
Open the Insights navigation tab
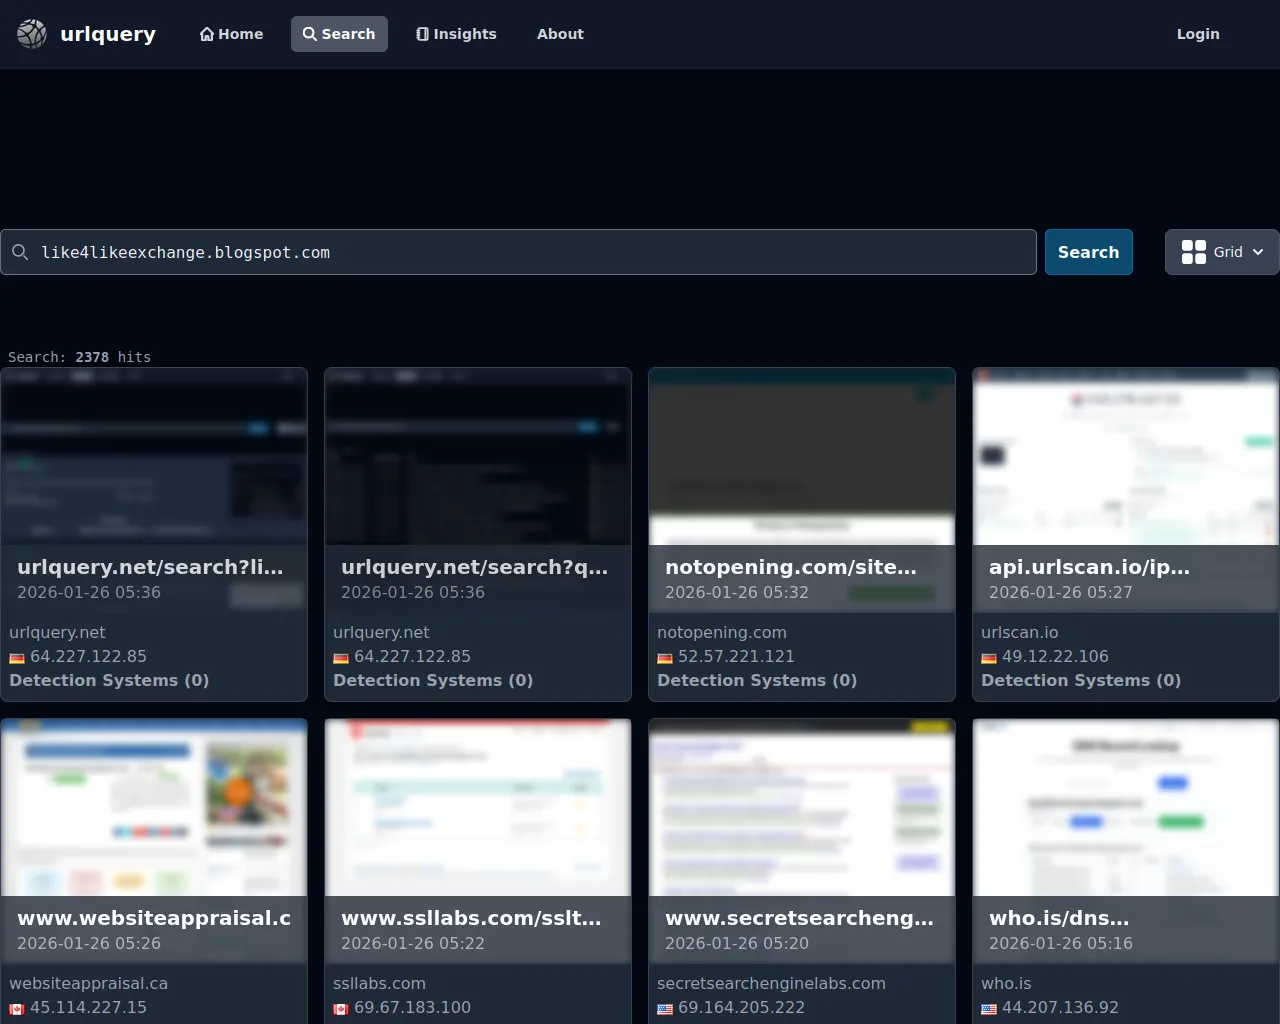[x=456, y=34]
